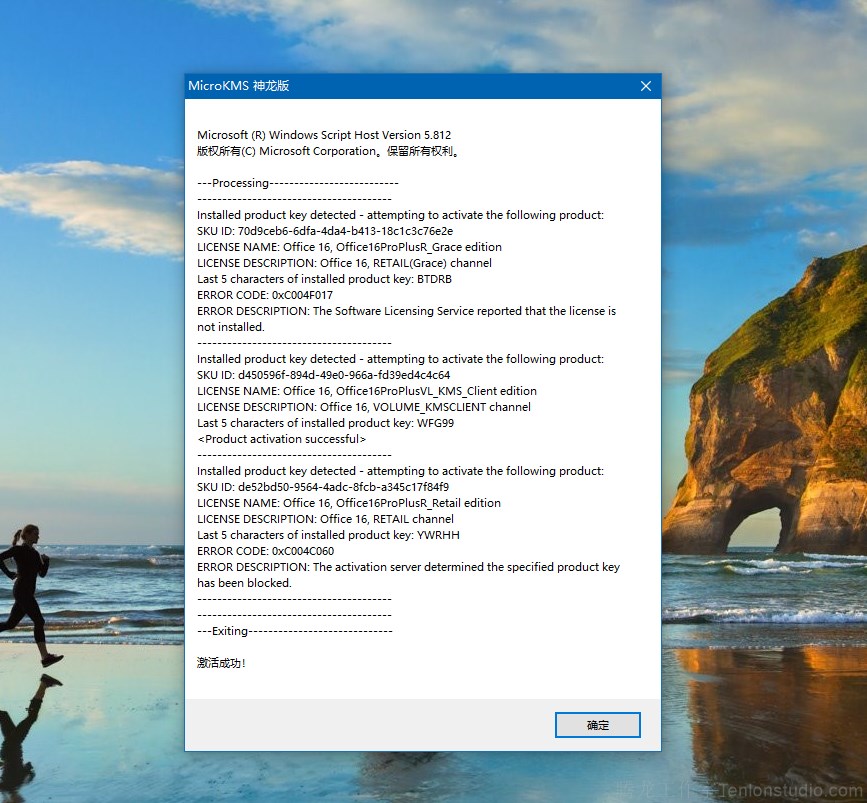The image size is (867, 803).
Task: Click the RETAIL(Grace) channel description line
Action: pos(344,263)
